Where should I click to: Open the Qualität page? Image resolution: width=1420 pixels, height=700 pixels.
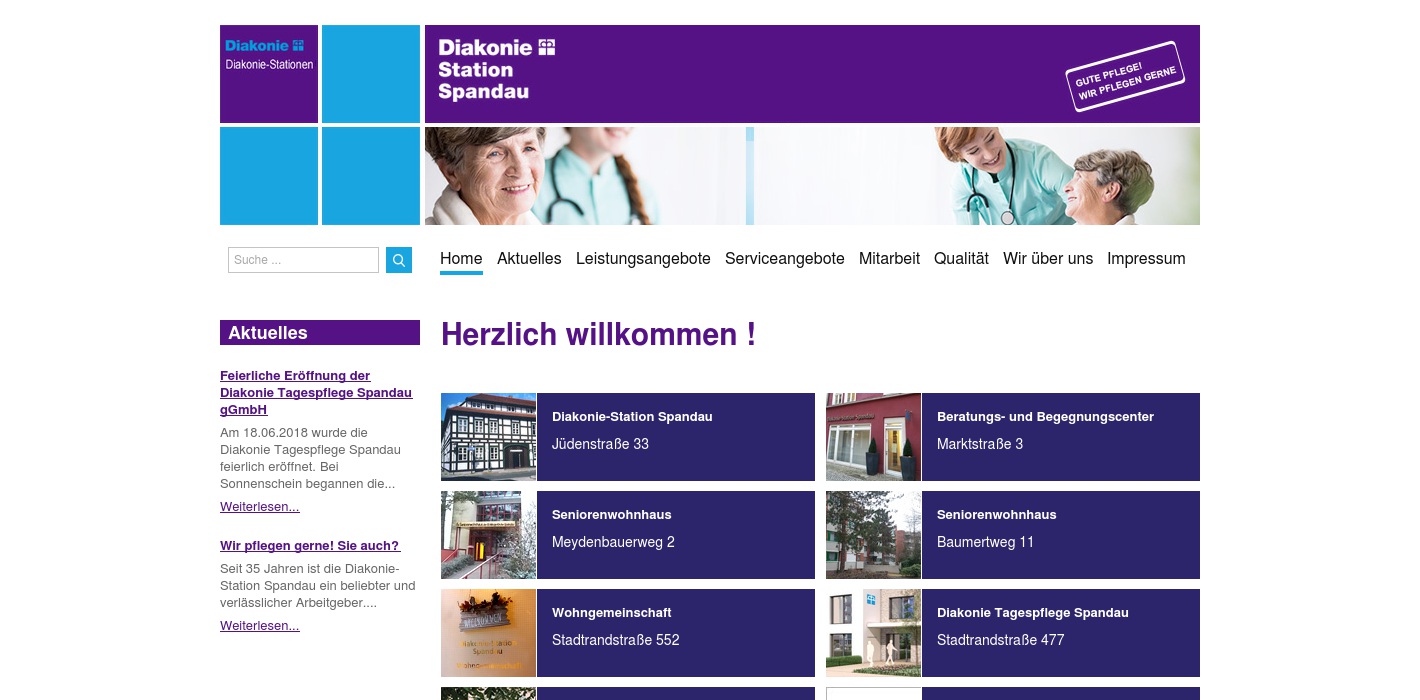(x=961, y=258)
